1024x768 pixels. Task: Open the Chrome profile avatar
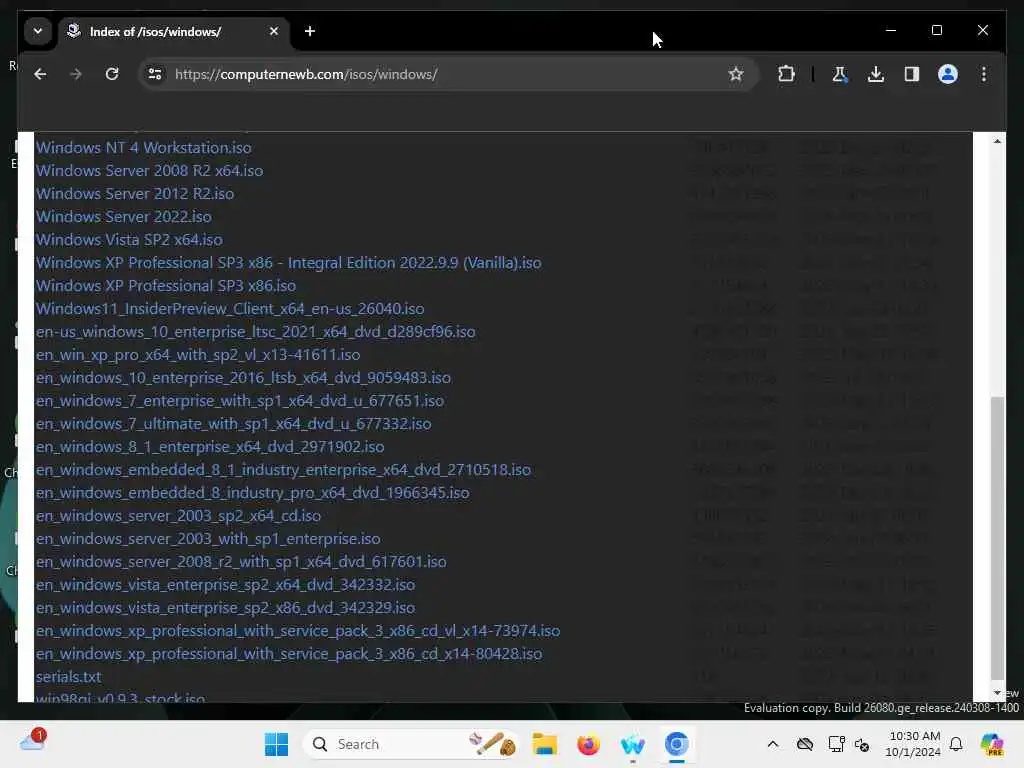(948, 74)
